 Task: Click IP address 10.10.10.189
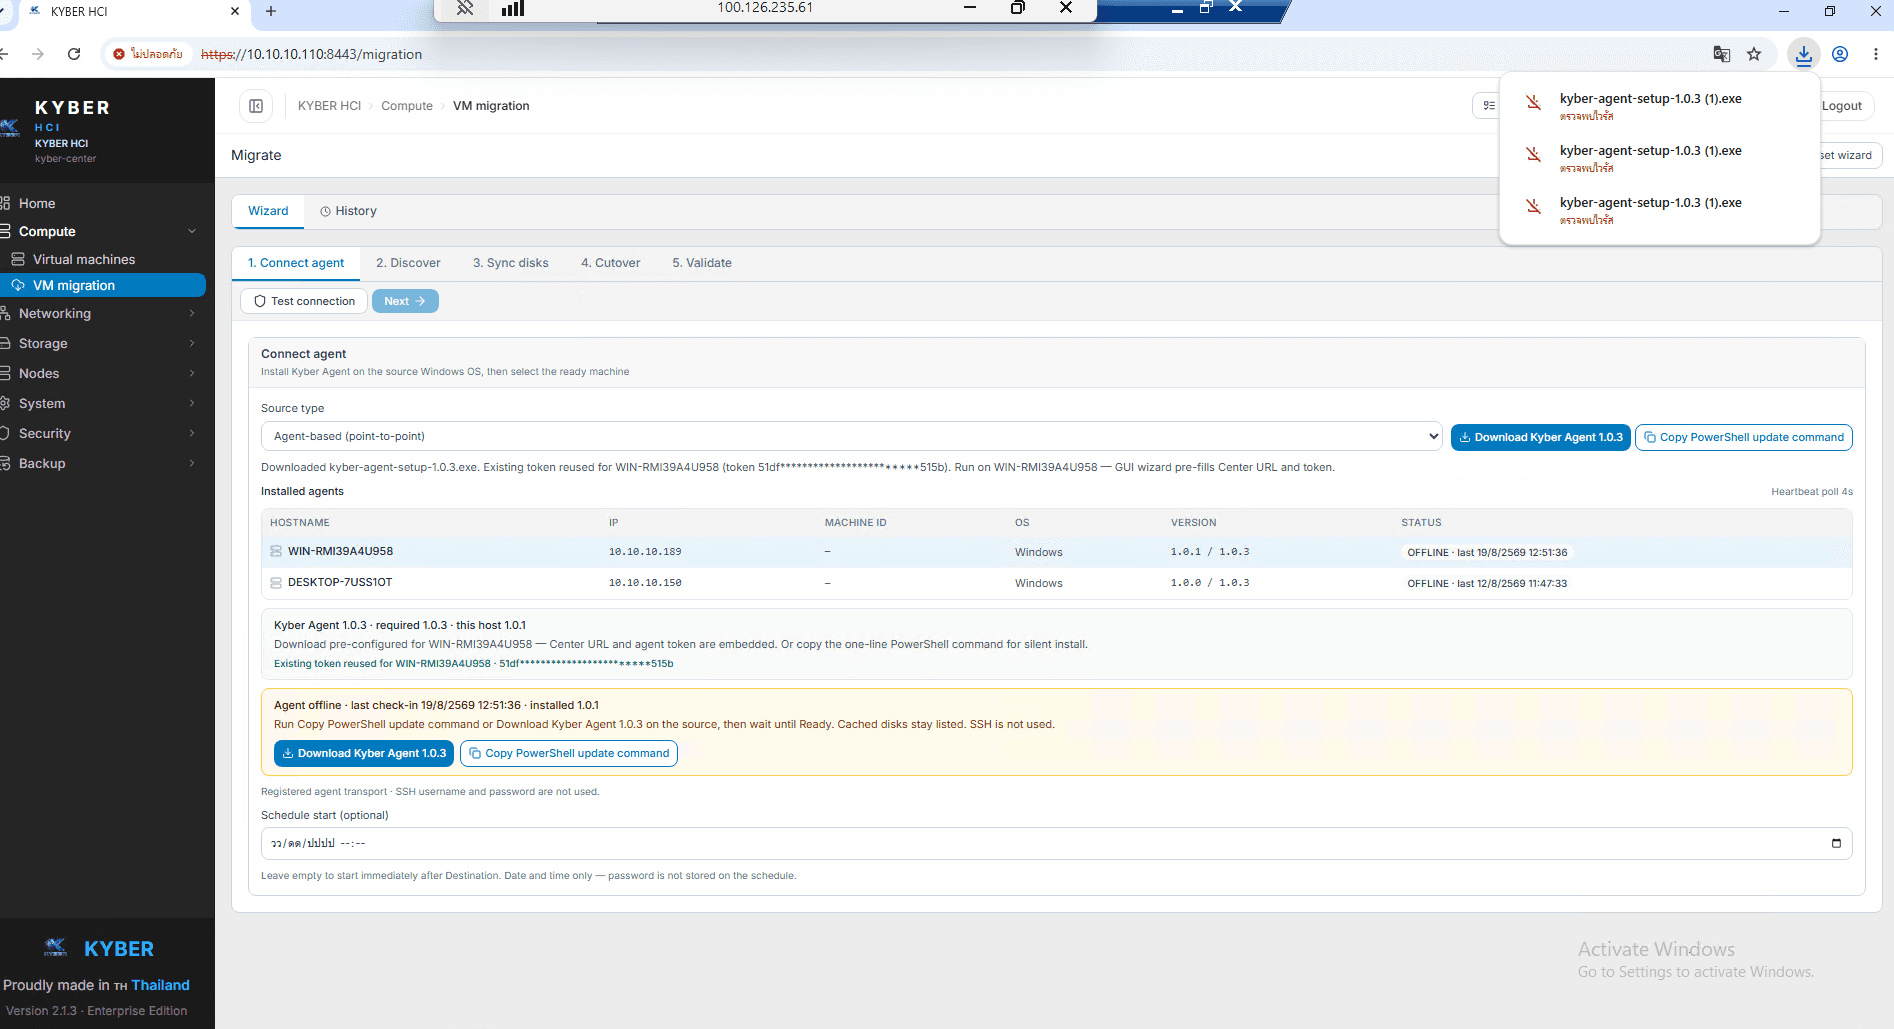tap(645, 552)
